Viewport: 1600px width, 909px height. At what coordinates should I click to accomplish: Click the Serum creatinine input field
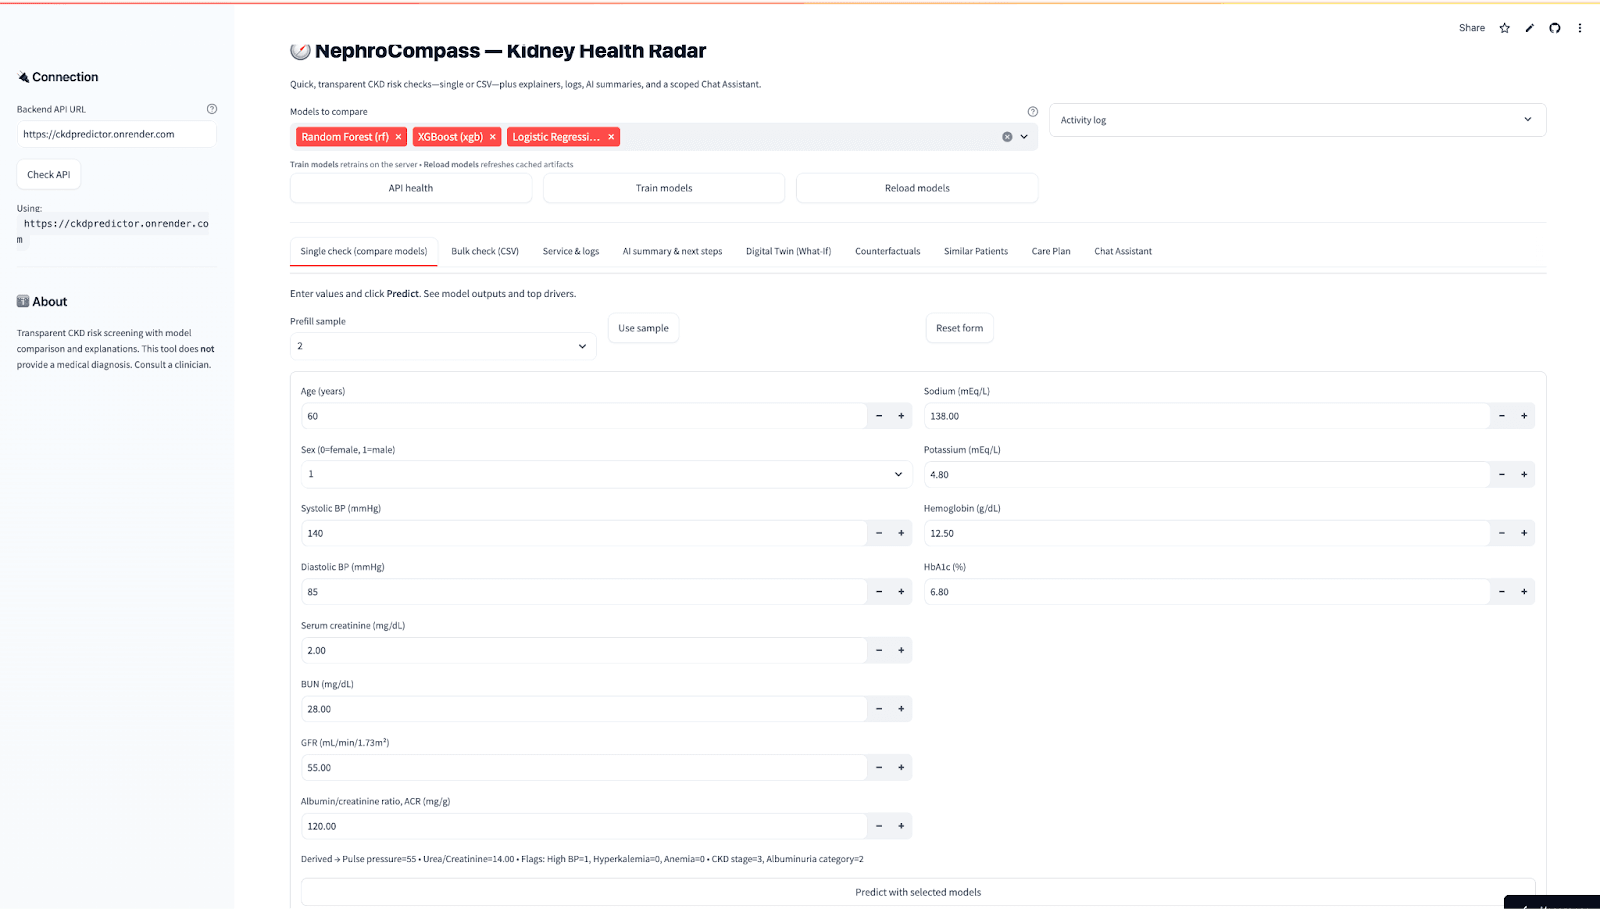pos(583,650)
